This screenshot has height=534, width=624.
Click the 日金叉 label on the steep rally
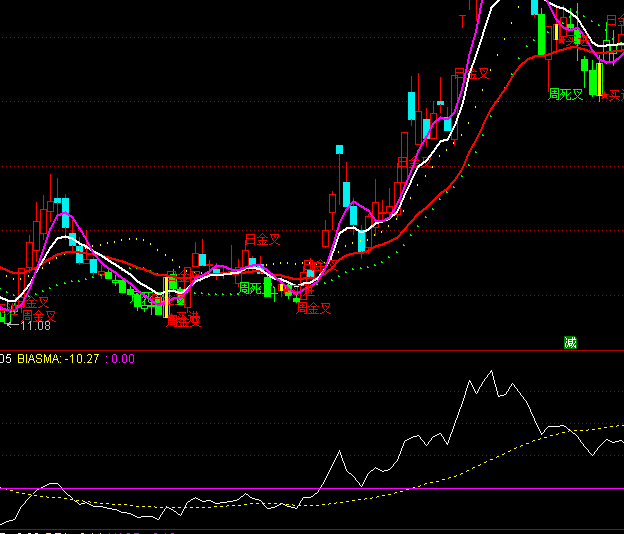point(472,73)
